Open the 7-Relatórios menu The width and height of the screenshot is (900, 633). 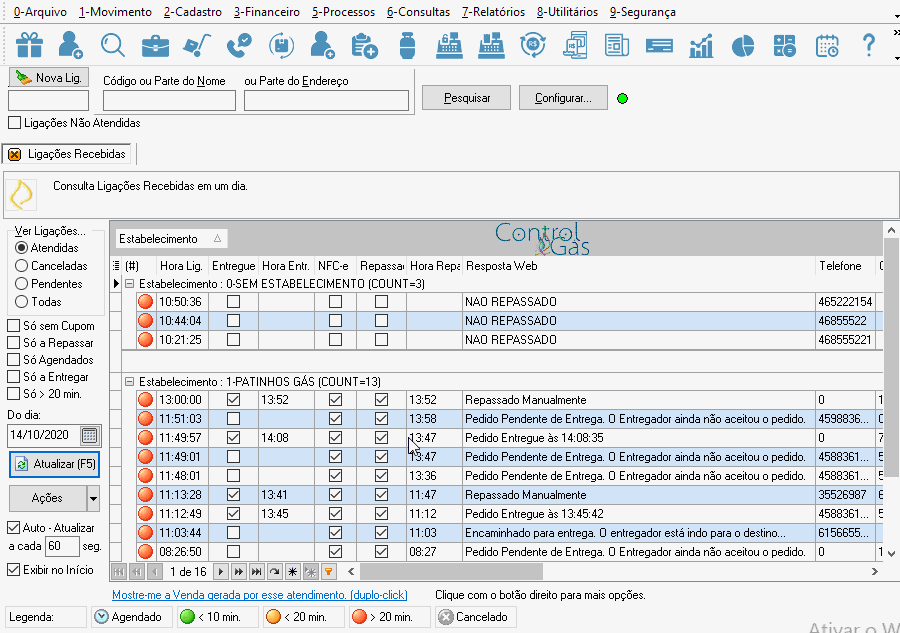coord(493,12)
